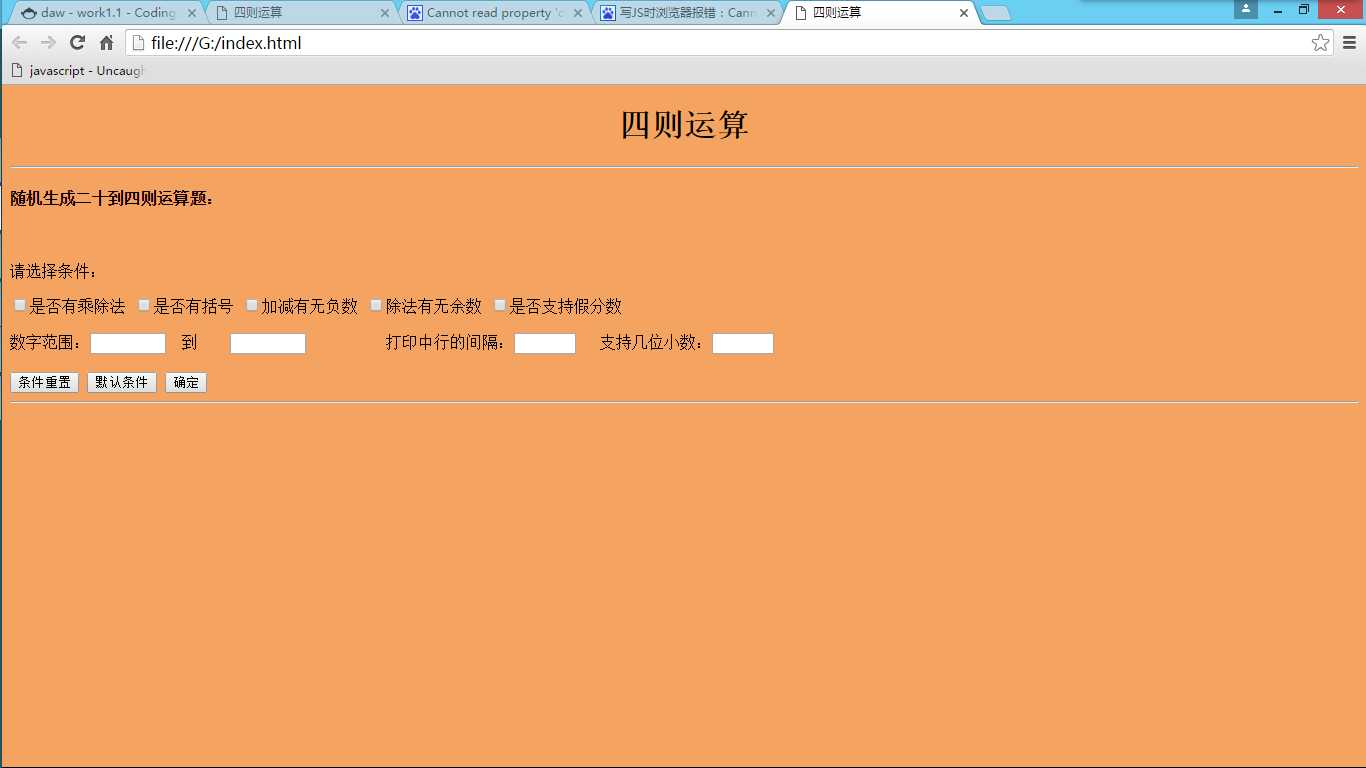The width and height of the screenshot is (1366, 768).
Task: Open a new tab with the new-tab button
Action: 995,13
